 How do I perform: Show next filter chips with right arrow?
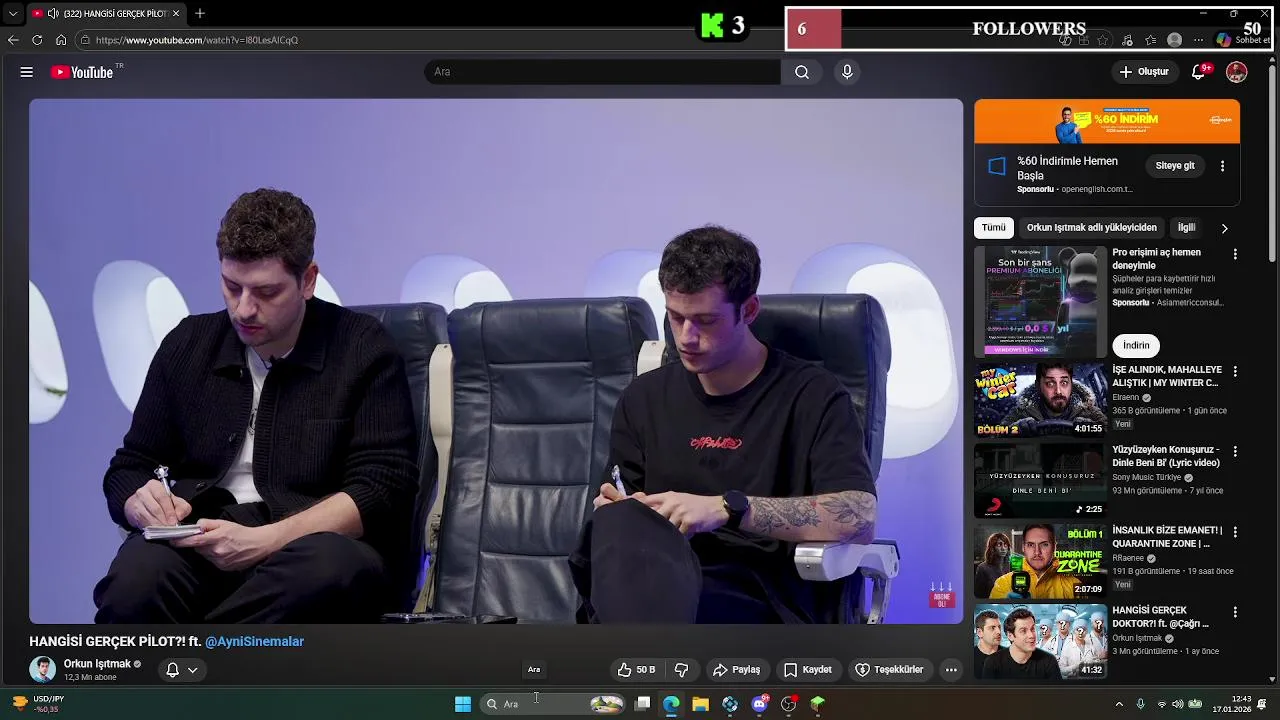click(x=1224, y=228)
